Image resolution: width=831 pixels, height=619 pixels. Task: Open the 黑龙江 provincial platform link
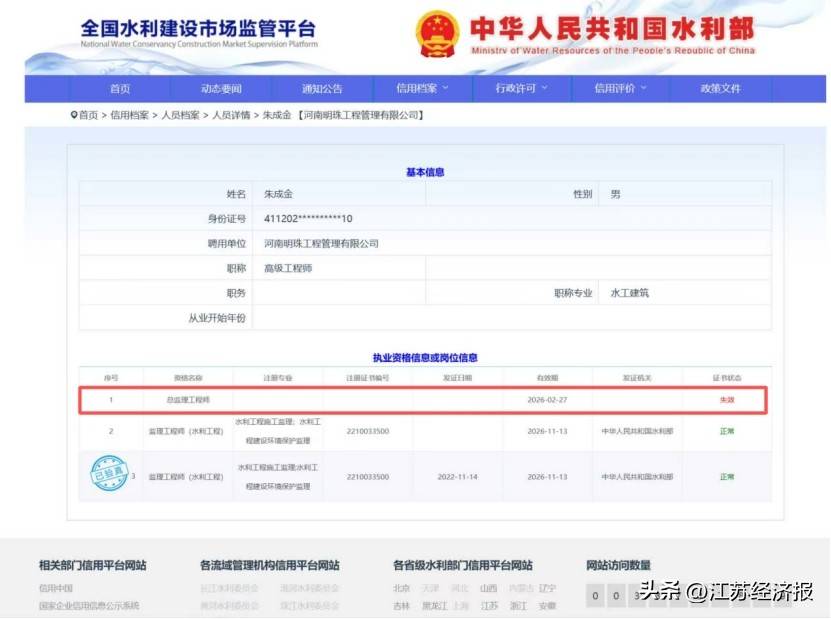coord(435,605)
